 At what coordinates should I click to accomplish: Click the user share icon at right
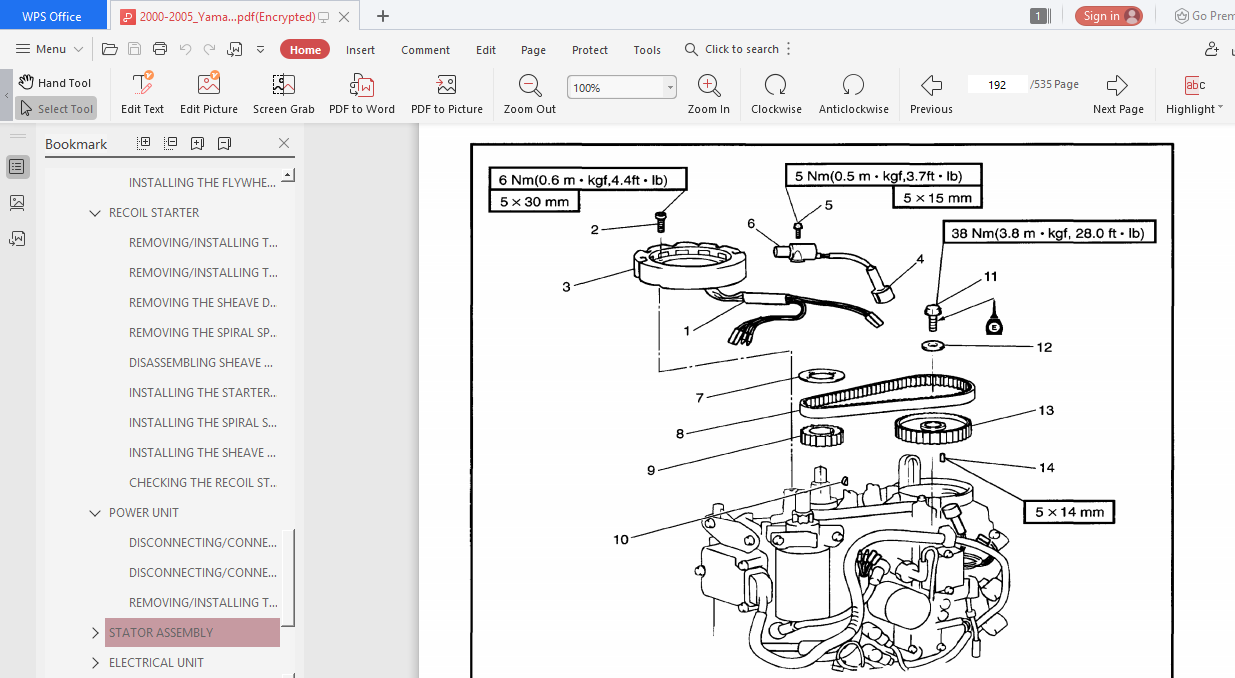point(1213,49)
